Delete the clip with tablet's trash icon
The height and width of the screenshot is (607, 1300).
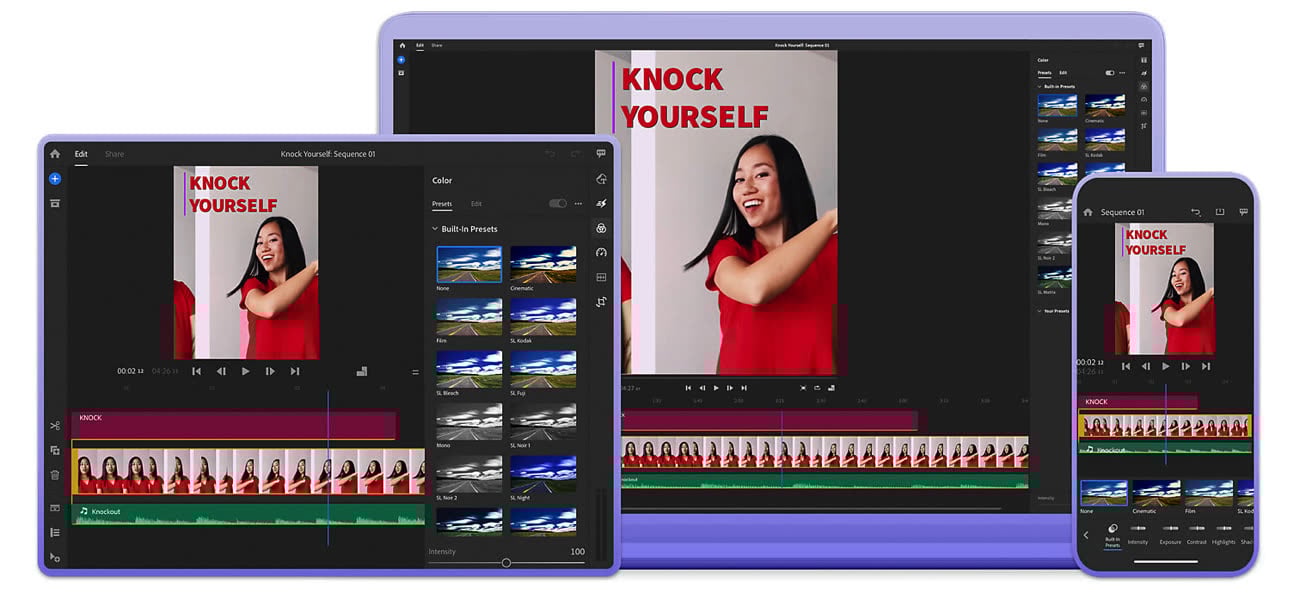point(55,475)
